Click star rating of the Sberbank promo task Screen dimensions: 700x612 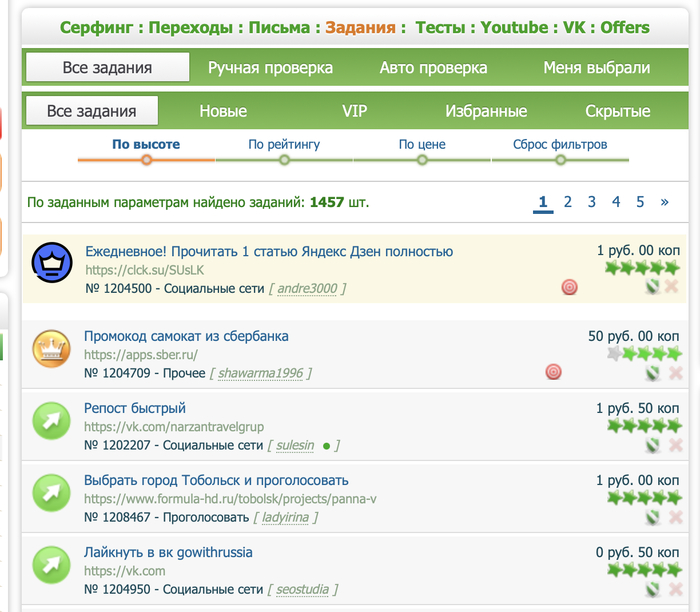[x=644, y=354]
